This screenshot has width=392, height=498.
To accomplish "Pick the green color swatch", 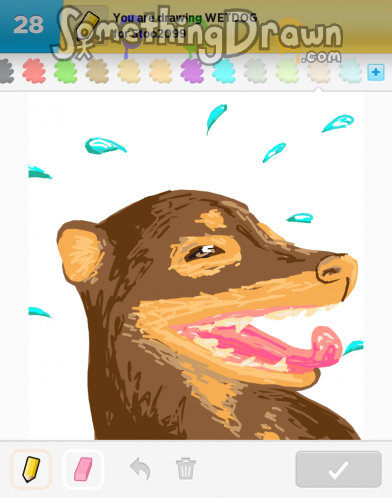I will tap(66, 71).
